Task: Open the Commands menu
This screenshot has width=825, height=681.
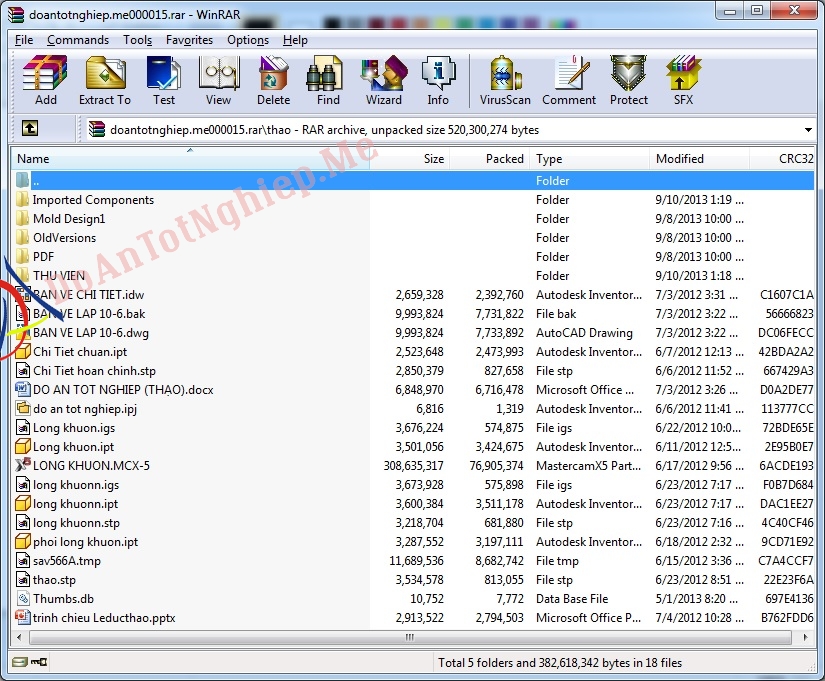Action: [78, 40]
